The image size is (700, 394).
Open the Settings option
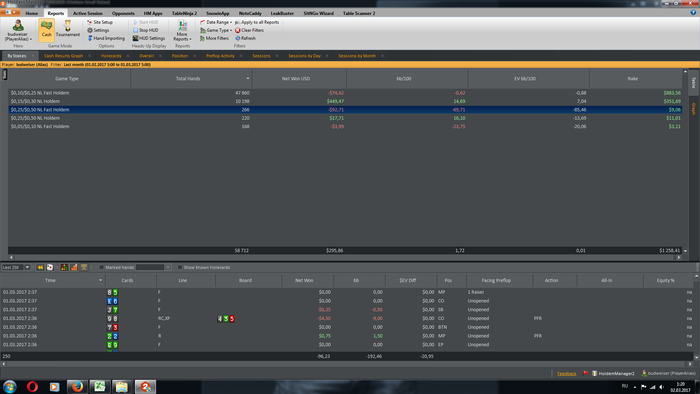point(98,30)
